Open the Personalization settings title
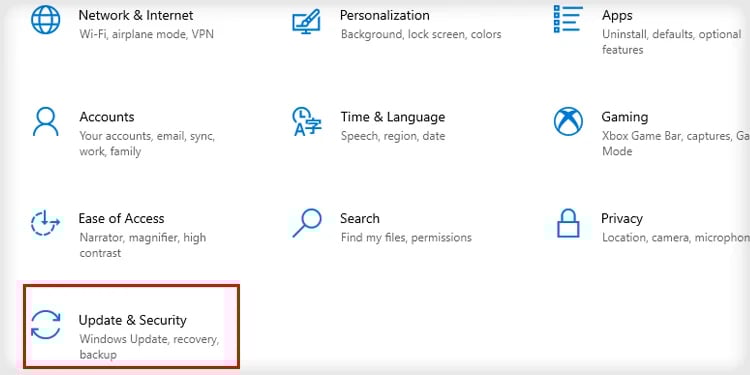750x375 pixels. [x=385, y=15]
